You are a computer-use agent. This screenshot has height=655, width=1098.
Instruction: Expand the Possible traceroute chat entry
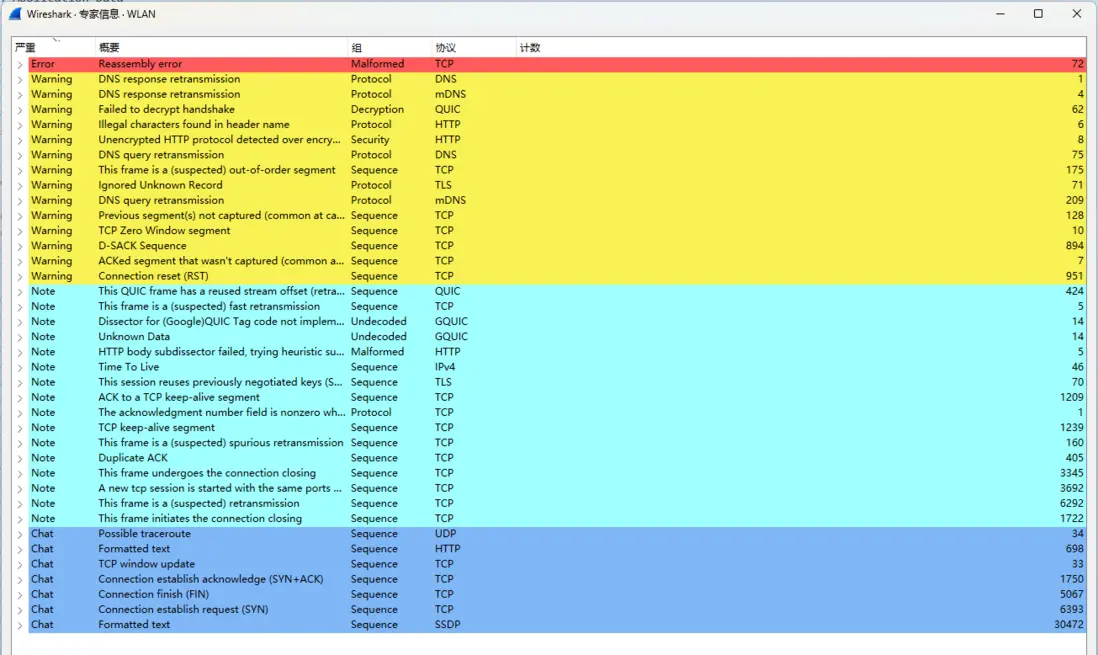click(x=20, y=534)
